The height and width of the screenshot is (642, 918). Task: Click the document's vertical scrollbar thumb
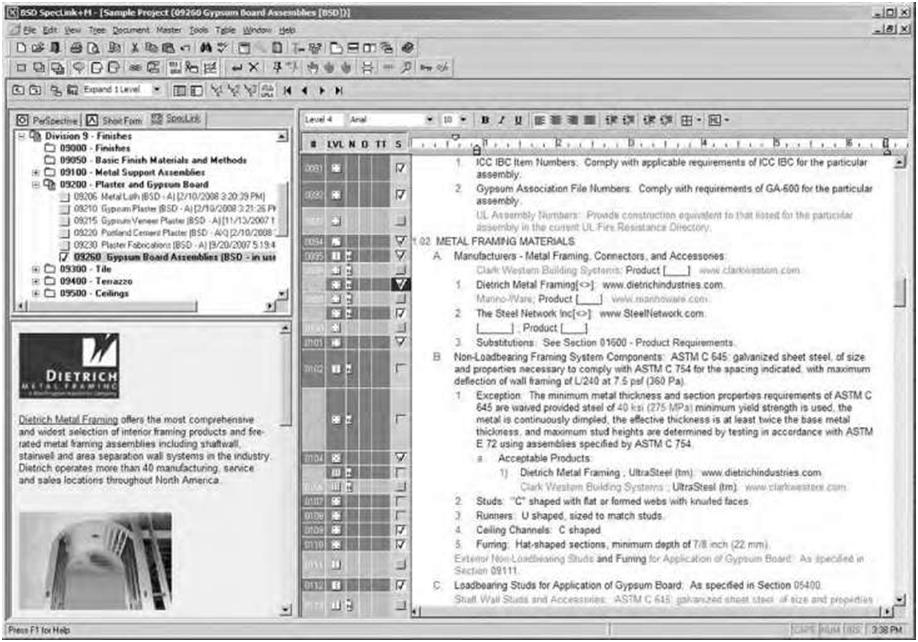point(900,293)
